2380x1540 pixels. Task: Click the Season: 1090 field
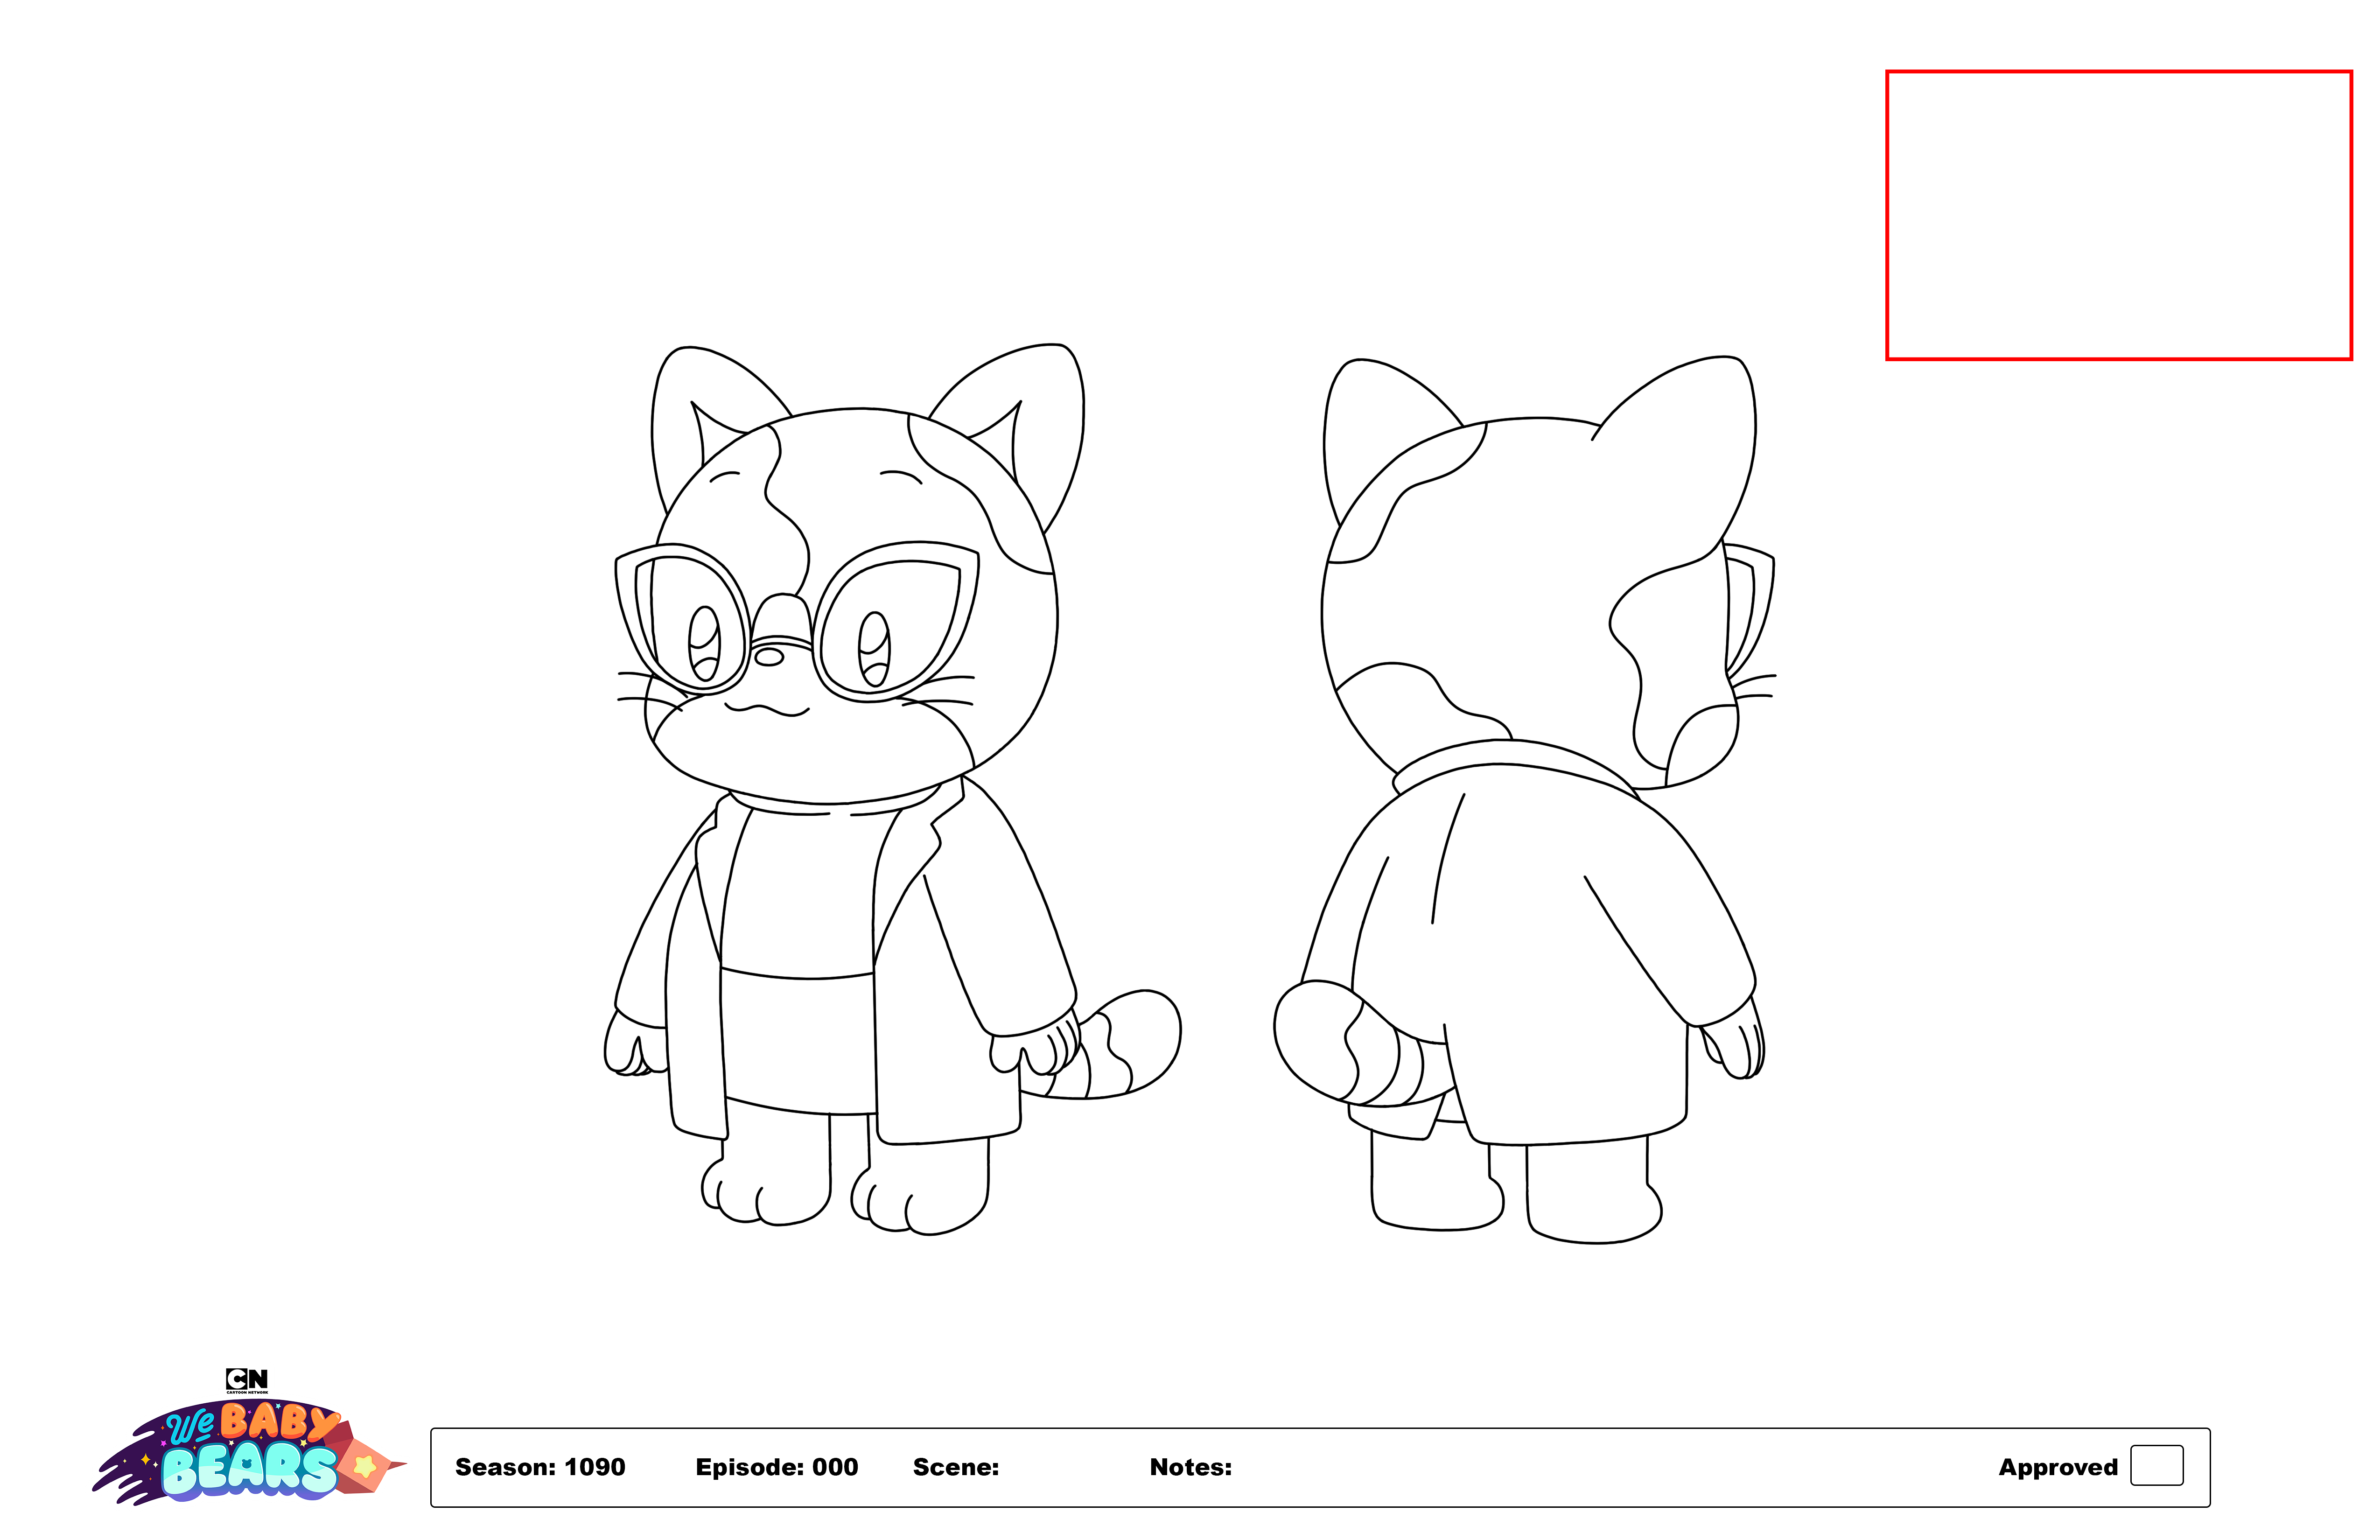(x=540, y=1467)
